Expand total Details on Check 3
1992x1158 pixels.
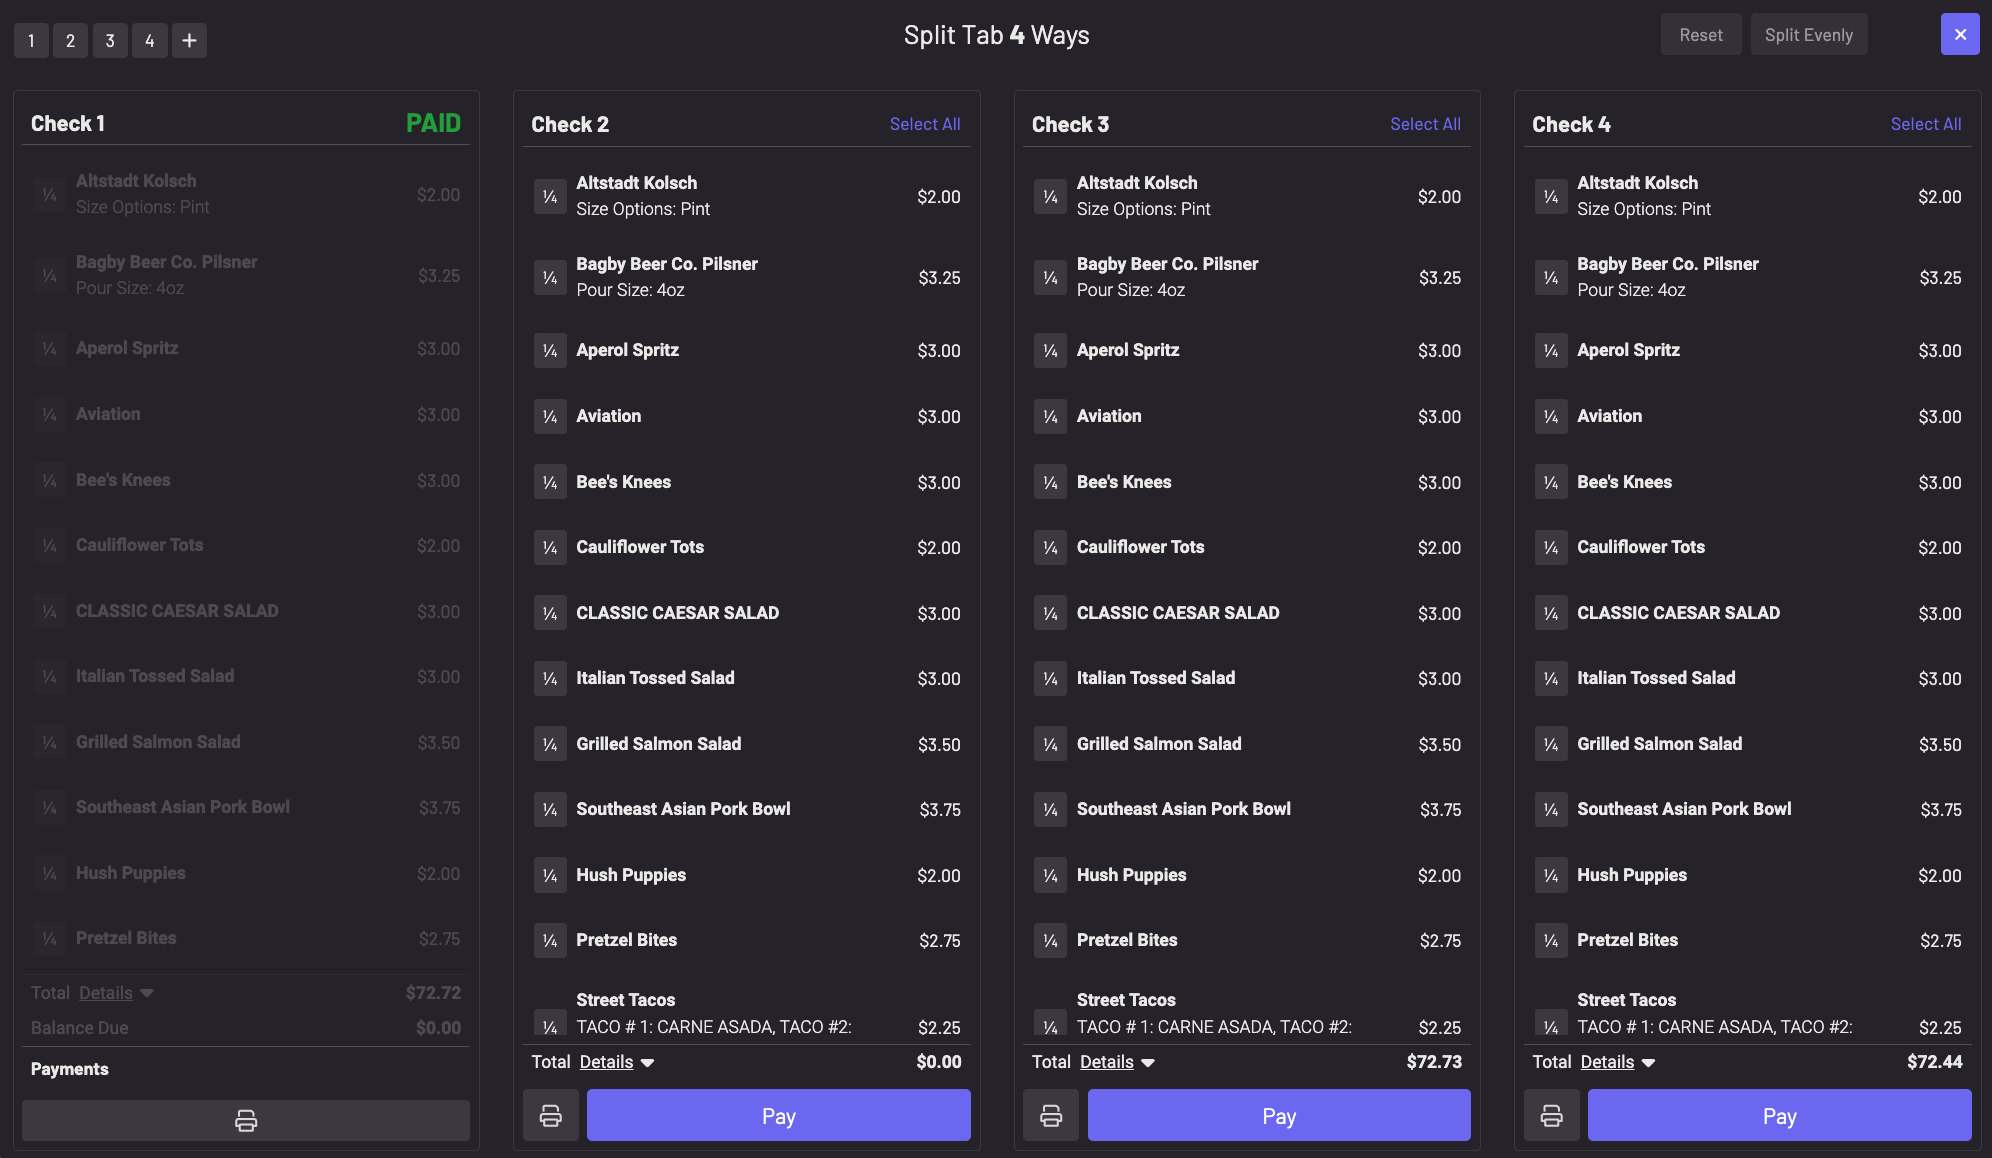[x=1116, y=1062]
